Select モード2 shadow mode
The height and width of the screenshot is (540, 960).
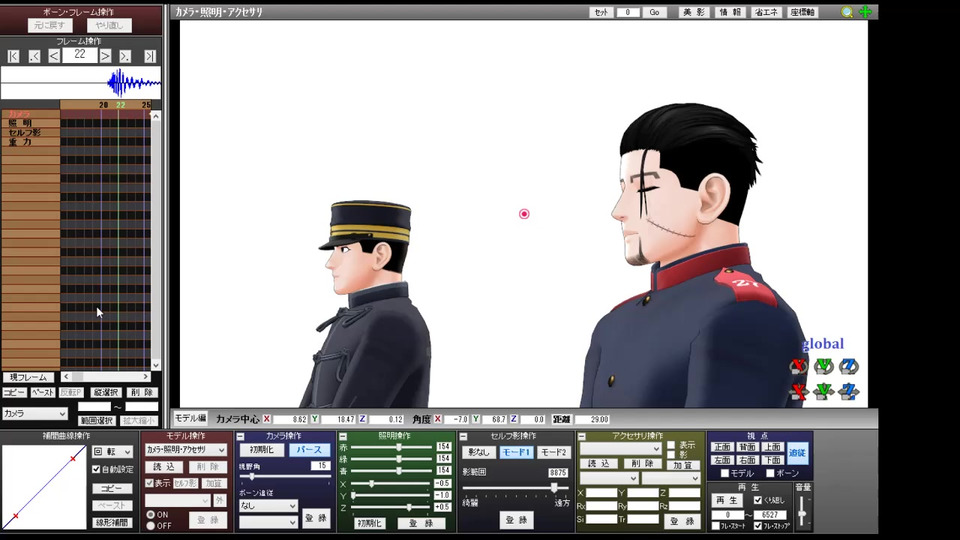pyautogui.click(x=553, y=452)
